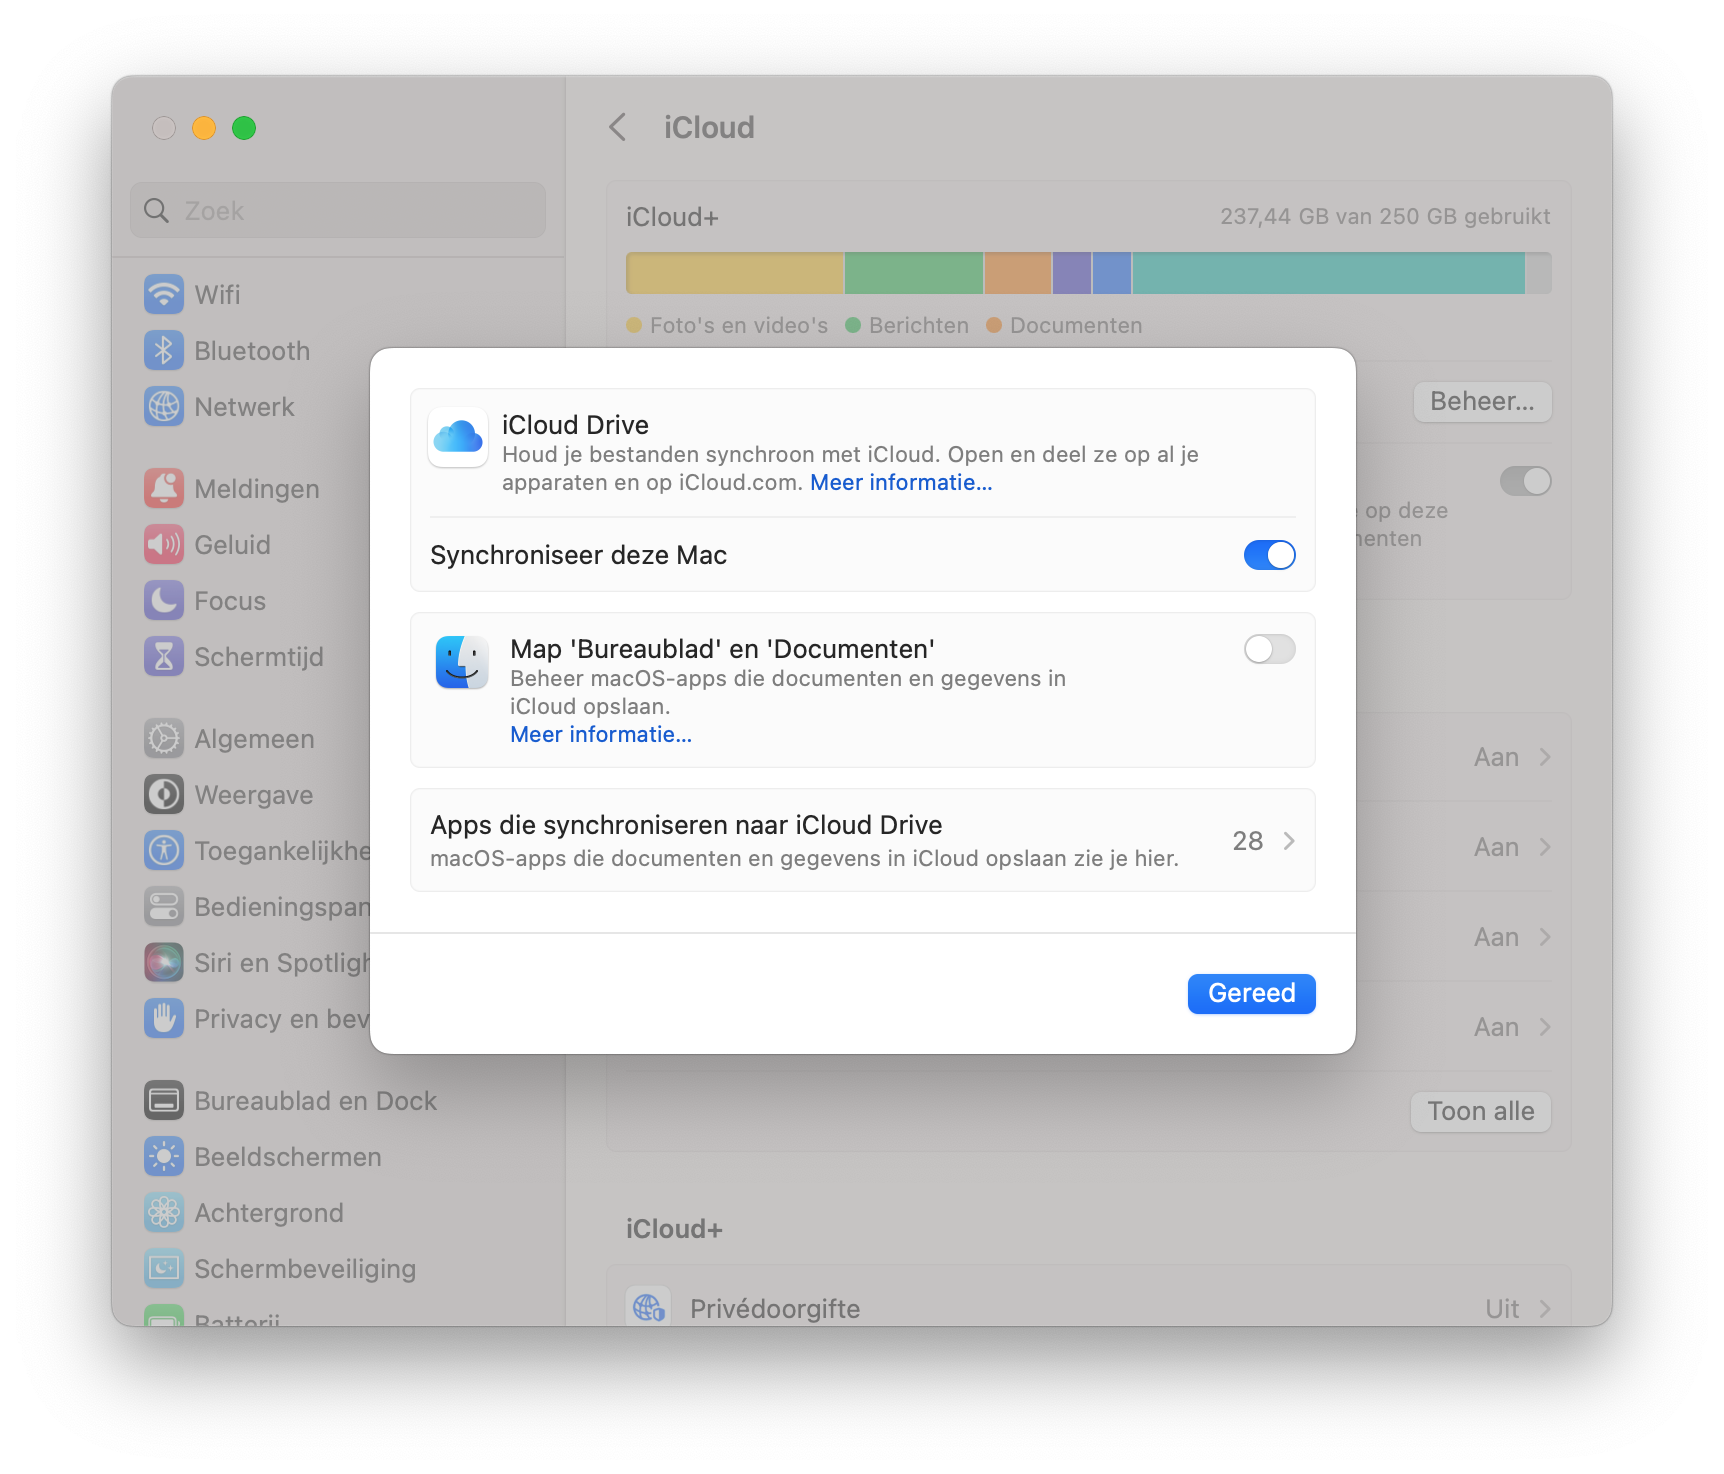Click the 'Synchroniseer deze Mac' label

click(578, 555)
